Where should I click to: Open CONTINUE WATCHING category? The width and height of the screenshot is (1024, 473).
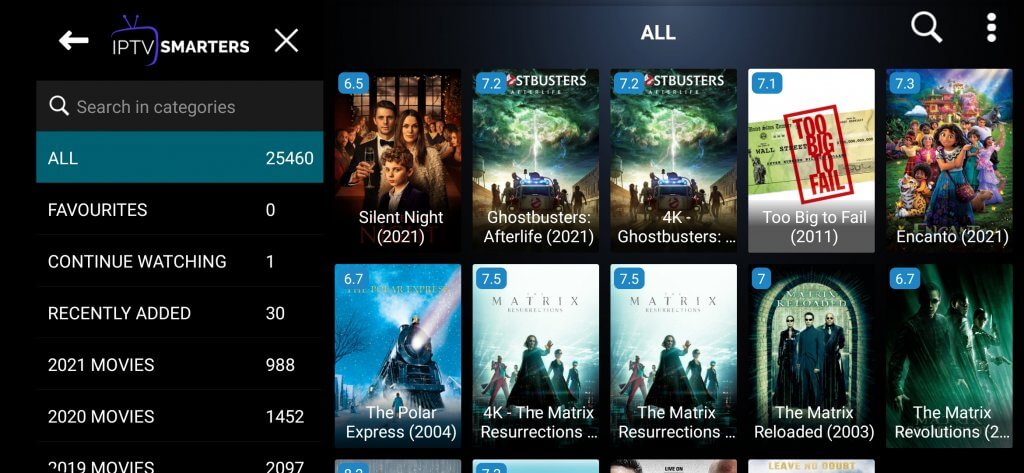(180, 261)
